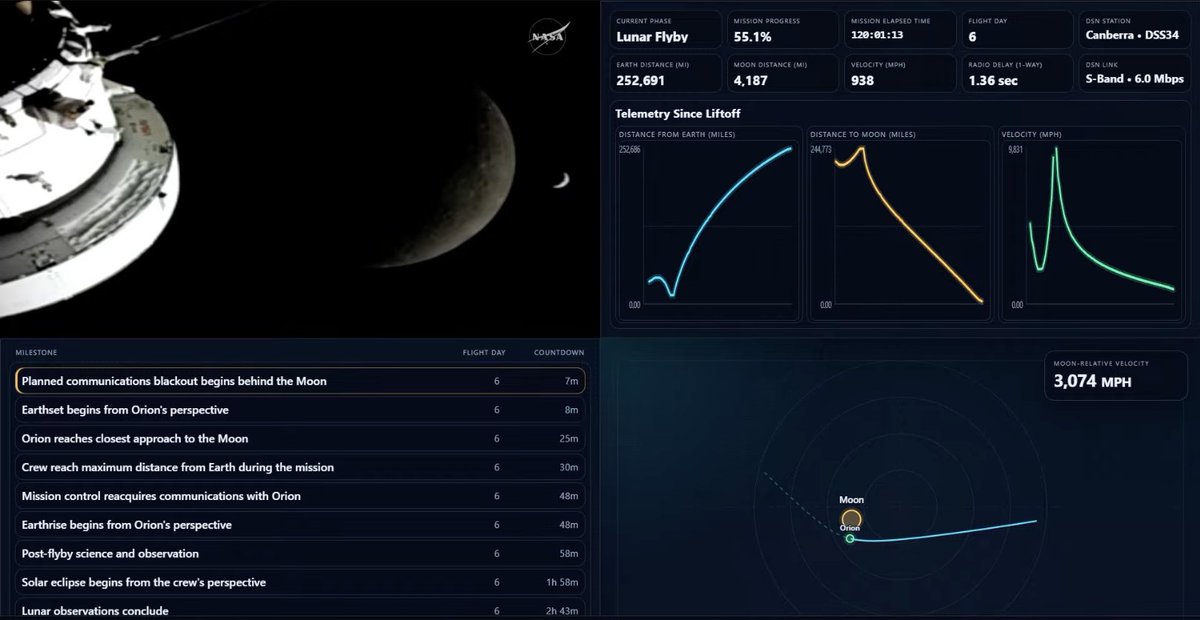This screenshot has height=620, width=1200.
Task: Select the Solar eclipse begins milestone row
Action: point(300,582)
